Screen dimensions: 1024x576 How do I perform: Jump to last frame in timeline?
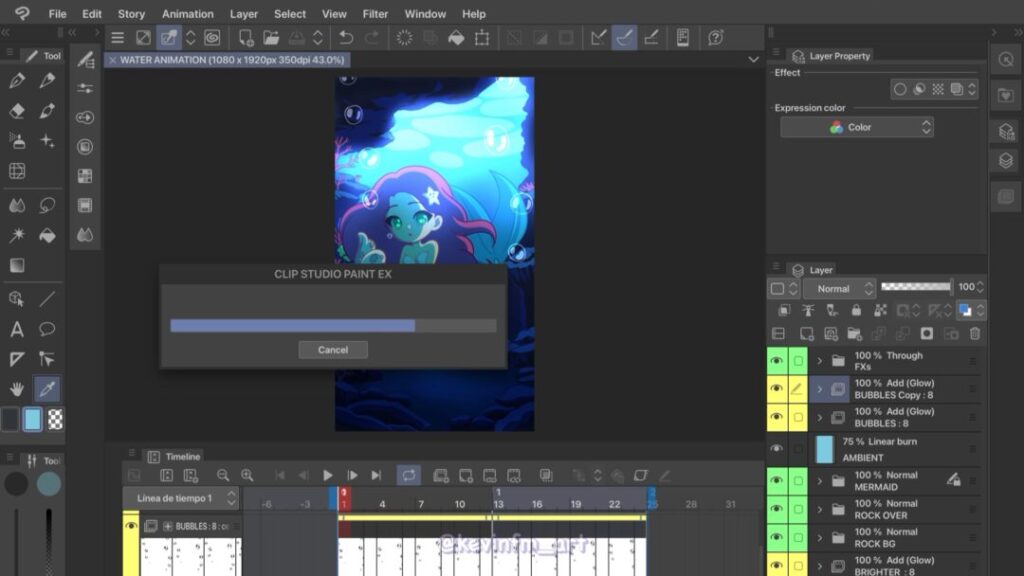pos(376,475)
